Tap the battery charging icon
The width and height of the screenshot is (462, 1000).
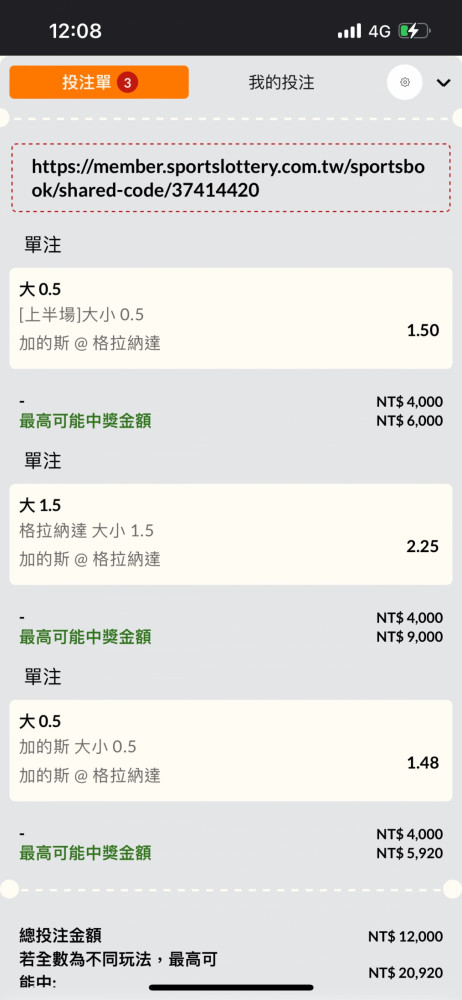(414, 31)
